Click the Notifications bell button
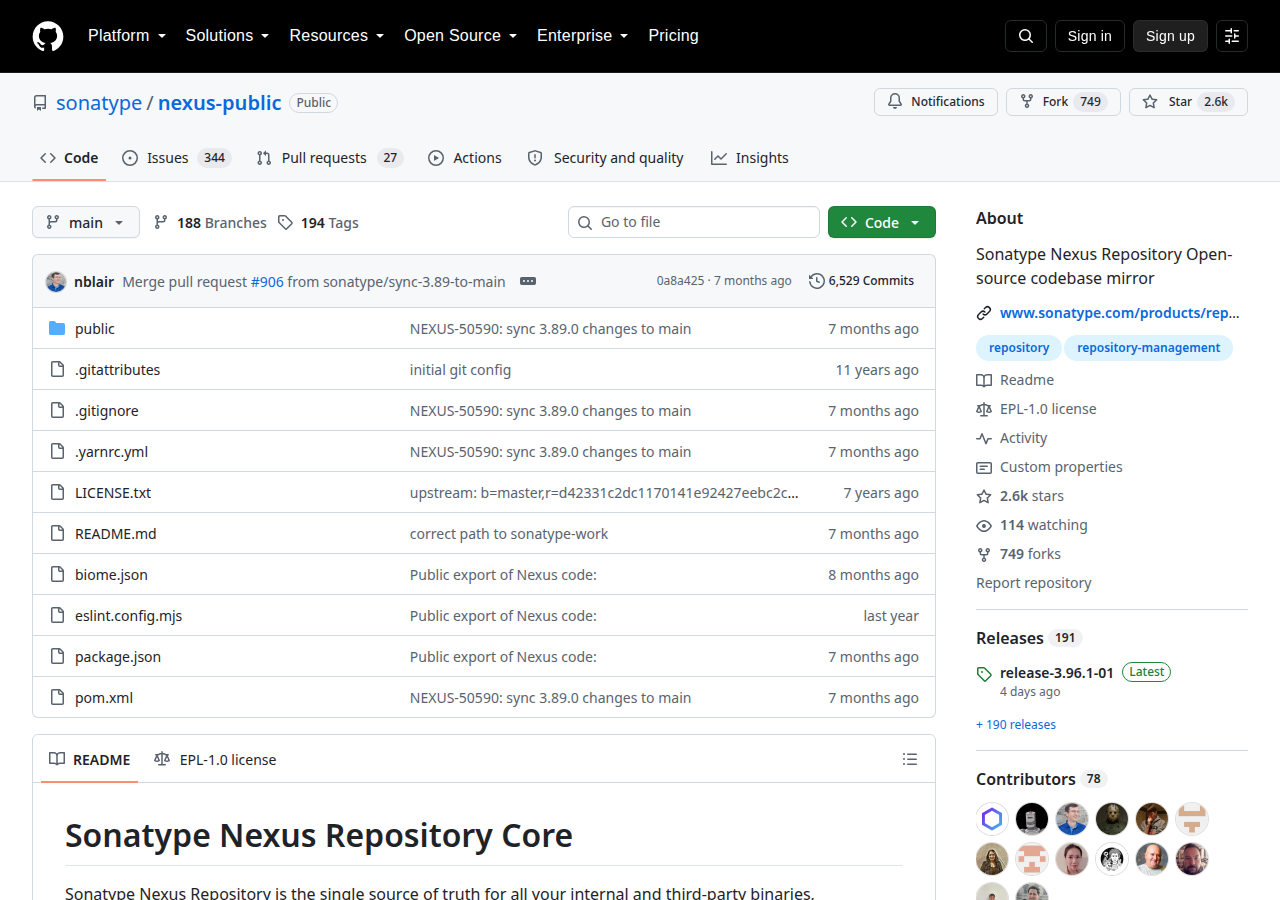The image size is (1280, 900). pos(936,102)
